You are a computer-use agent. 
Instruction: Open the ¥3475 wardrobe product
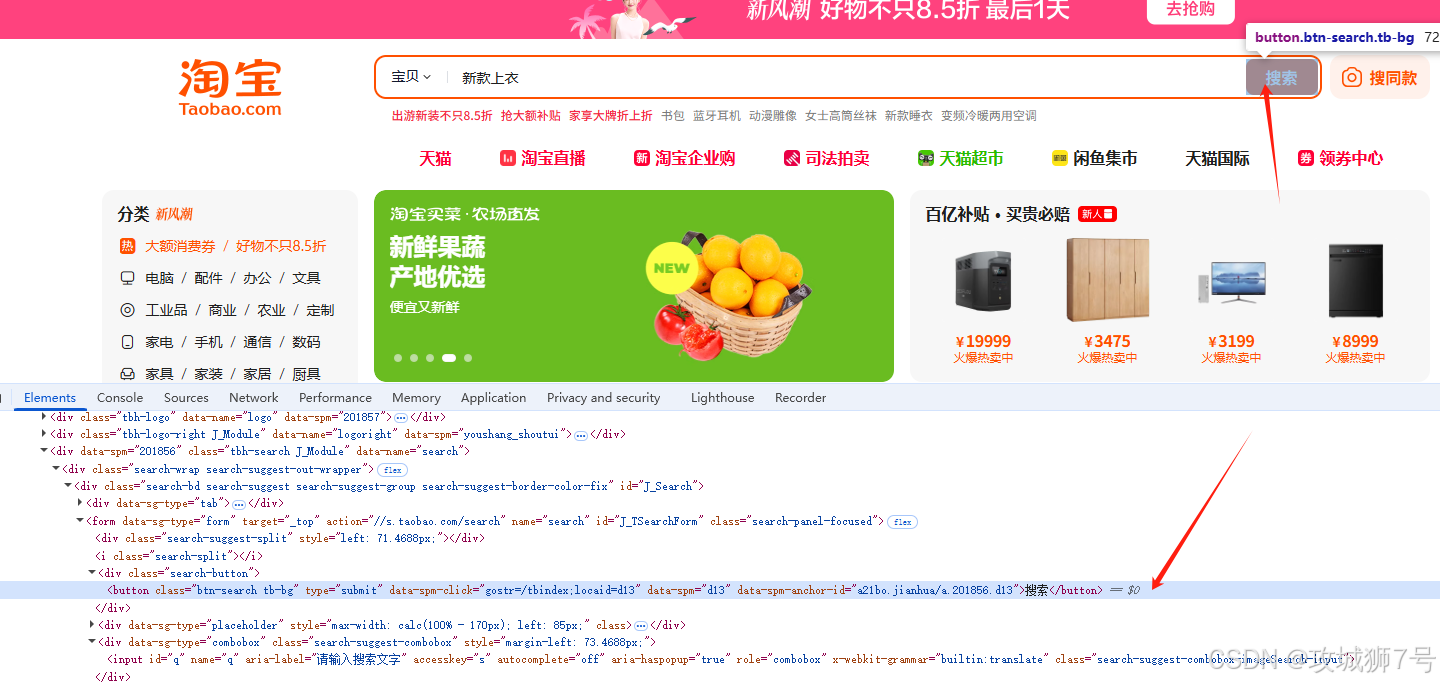click(1107, 302)
